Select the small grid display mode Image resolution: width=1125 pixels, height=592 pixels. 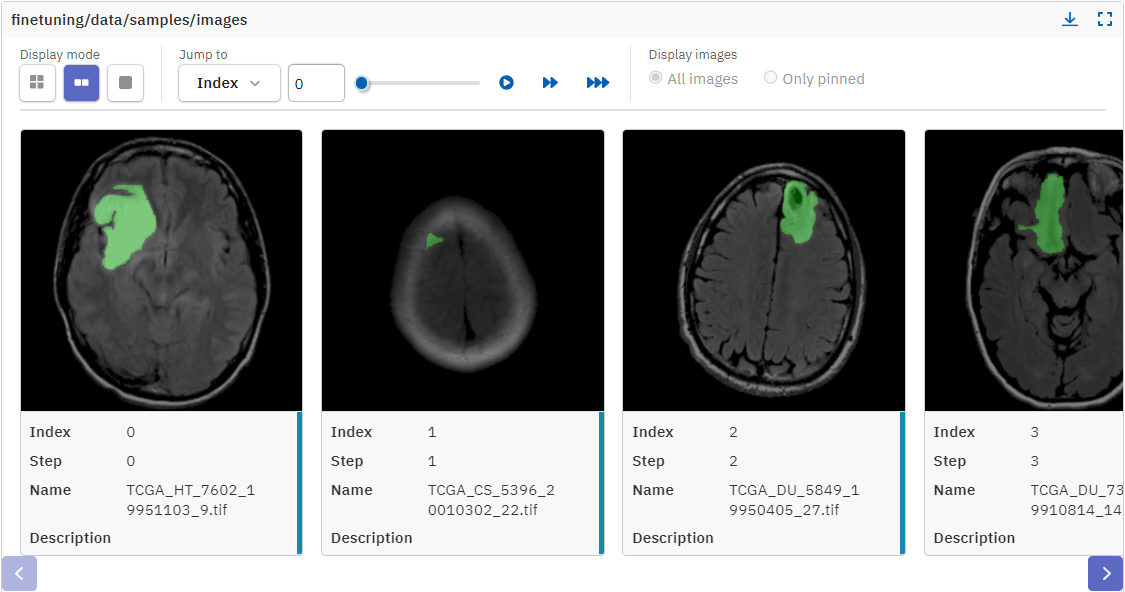[37, 83]
